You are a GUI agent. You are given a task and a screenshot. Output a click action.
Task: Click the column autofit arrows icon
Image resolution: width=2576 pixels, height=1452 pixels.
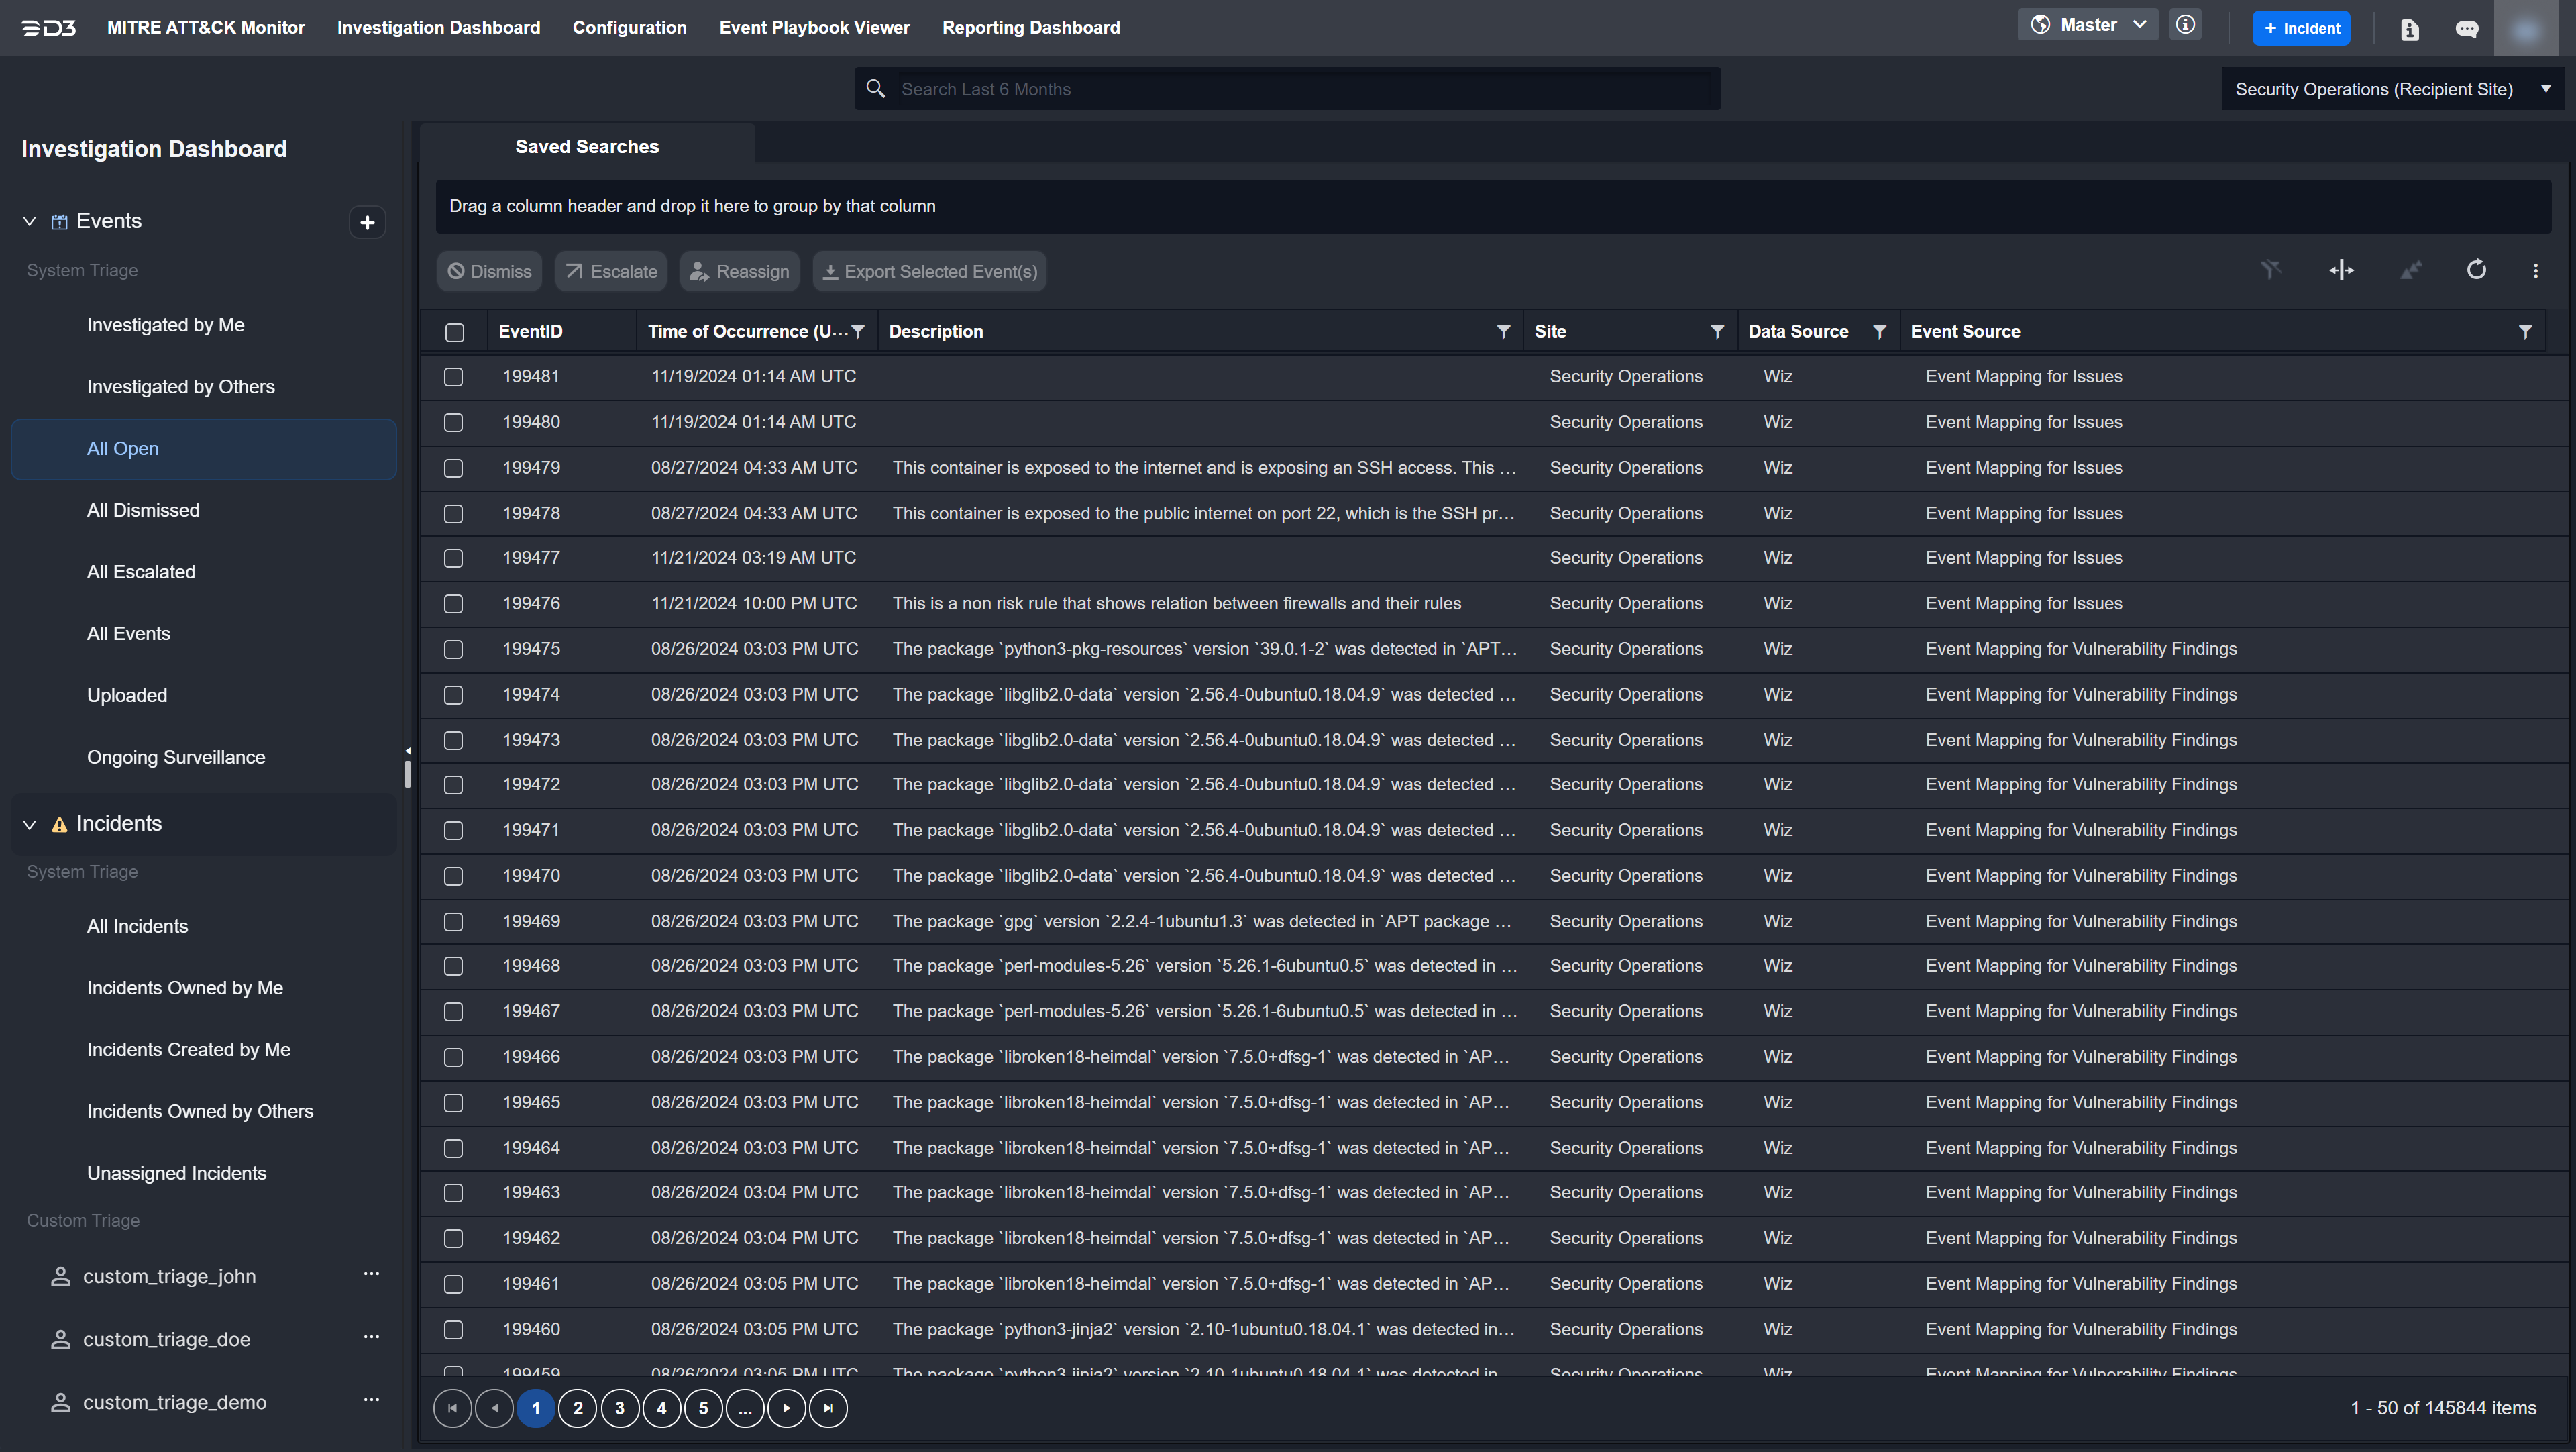2341,270
